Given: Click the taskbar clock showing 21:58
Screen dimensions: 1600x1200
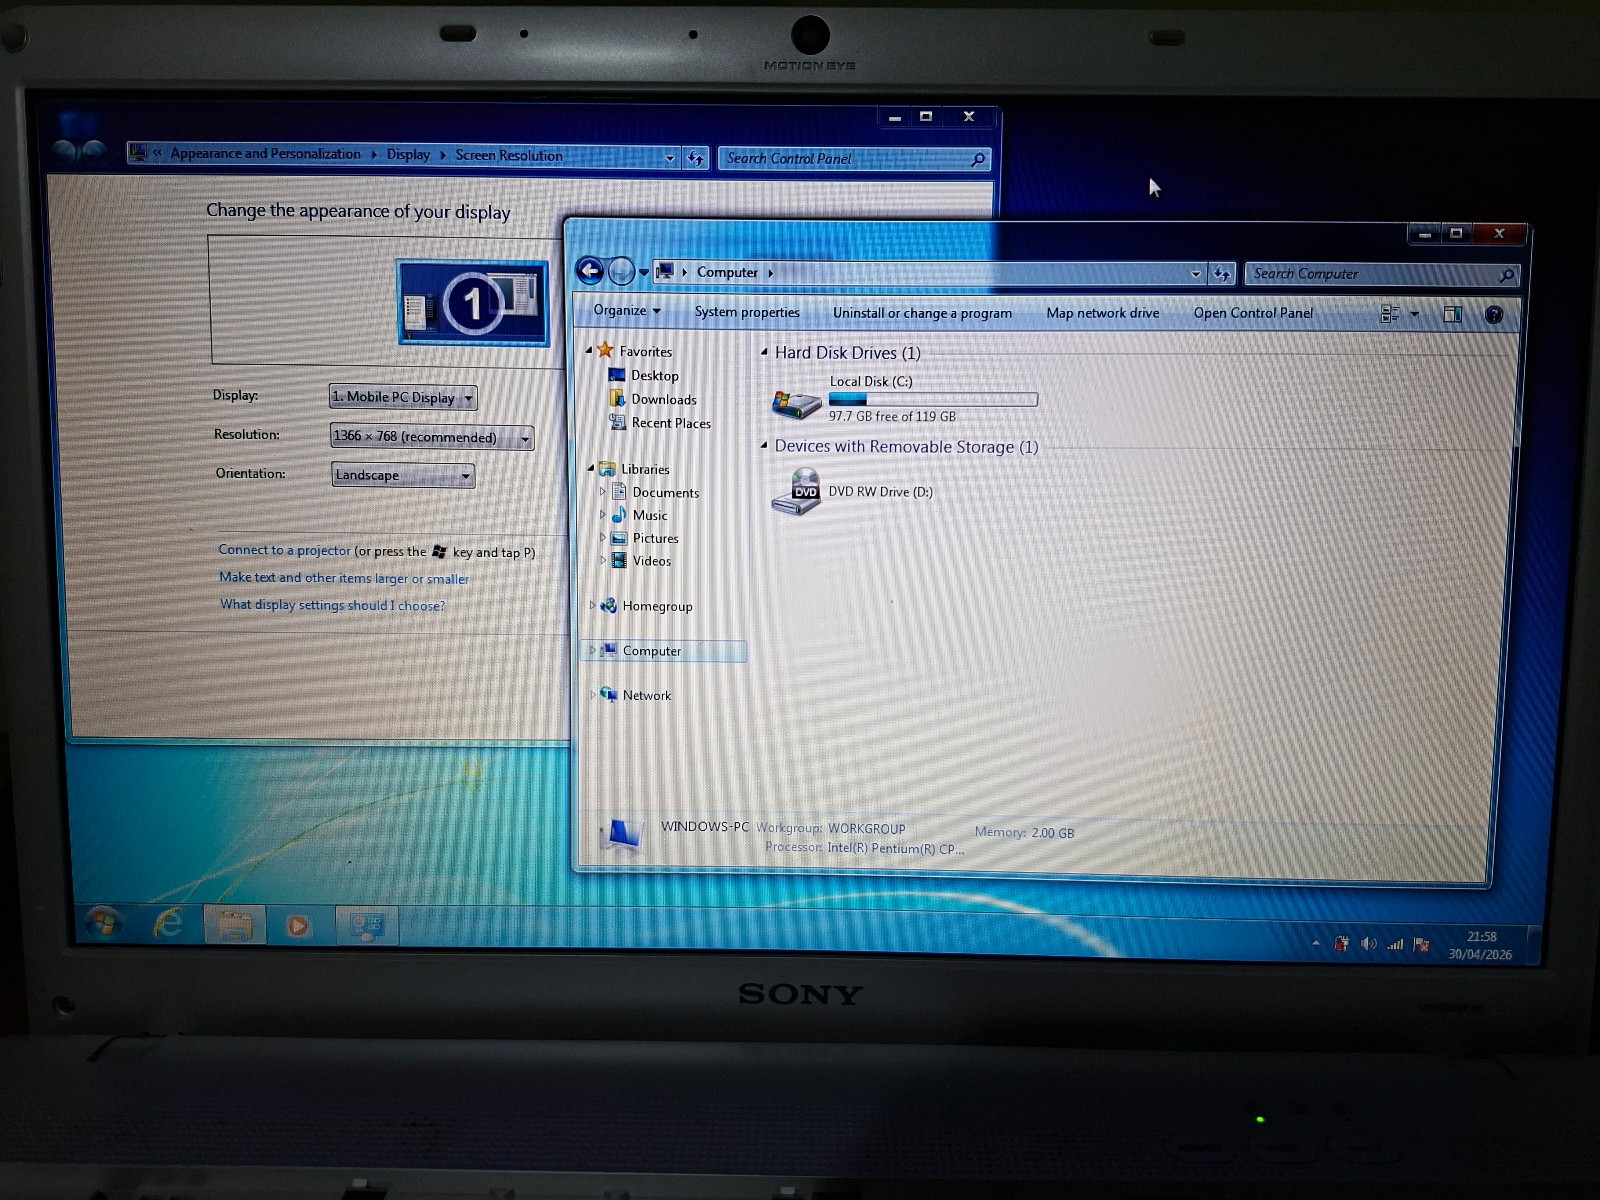Looking at the screenshot, I should [x=1480, y=946].
